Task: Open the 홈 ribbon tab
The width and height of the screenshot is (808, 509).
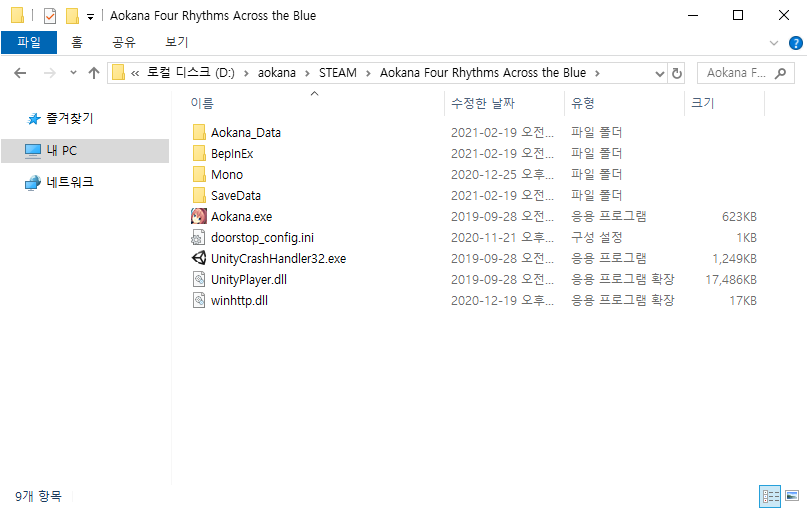Action: (x=77, y=42)
